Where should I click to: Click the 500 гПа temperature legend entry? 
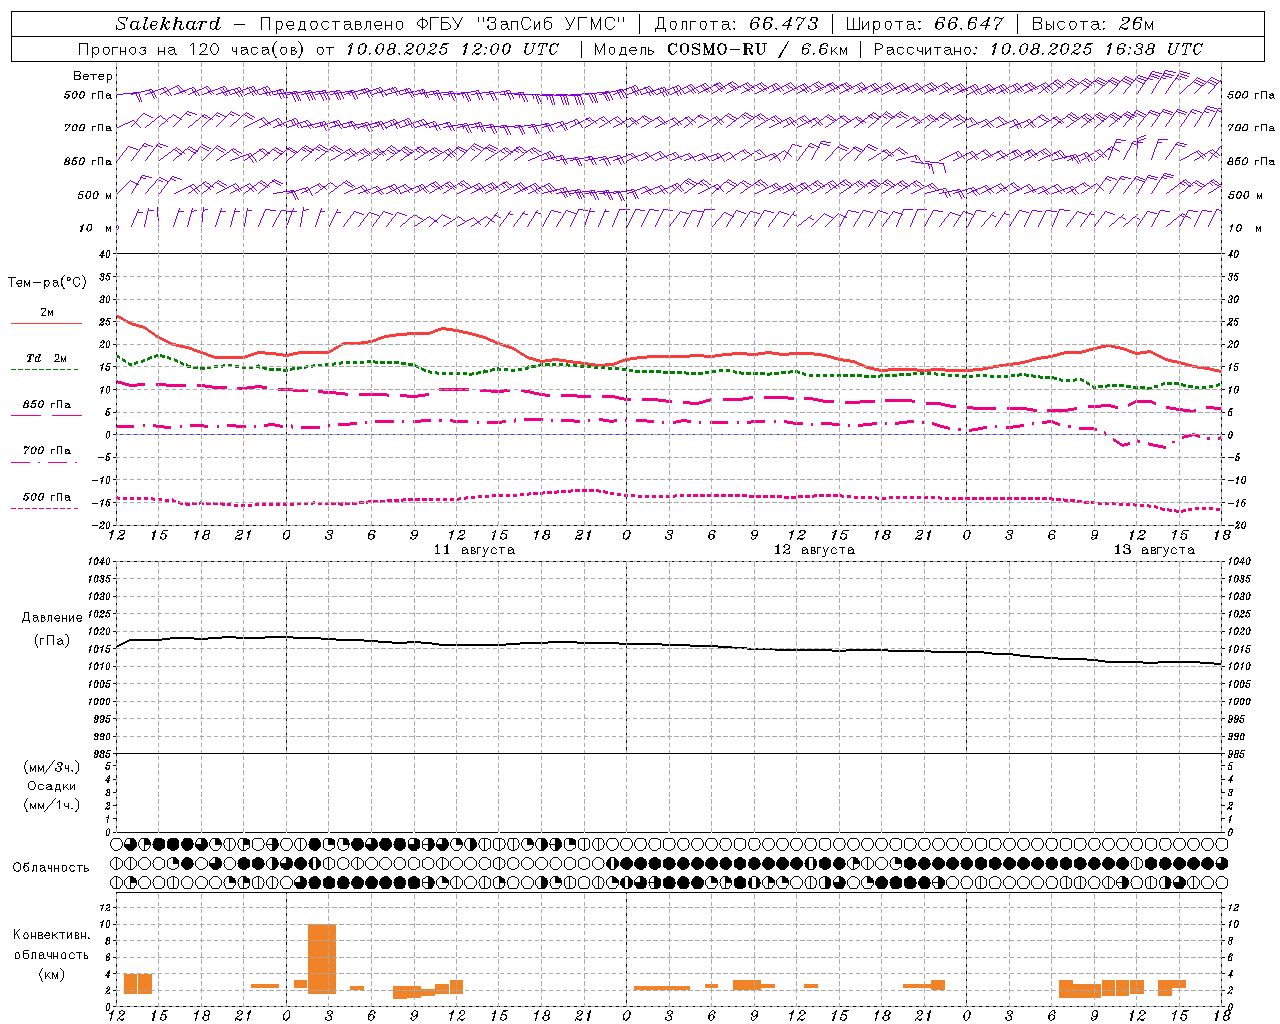coord(46,497)
